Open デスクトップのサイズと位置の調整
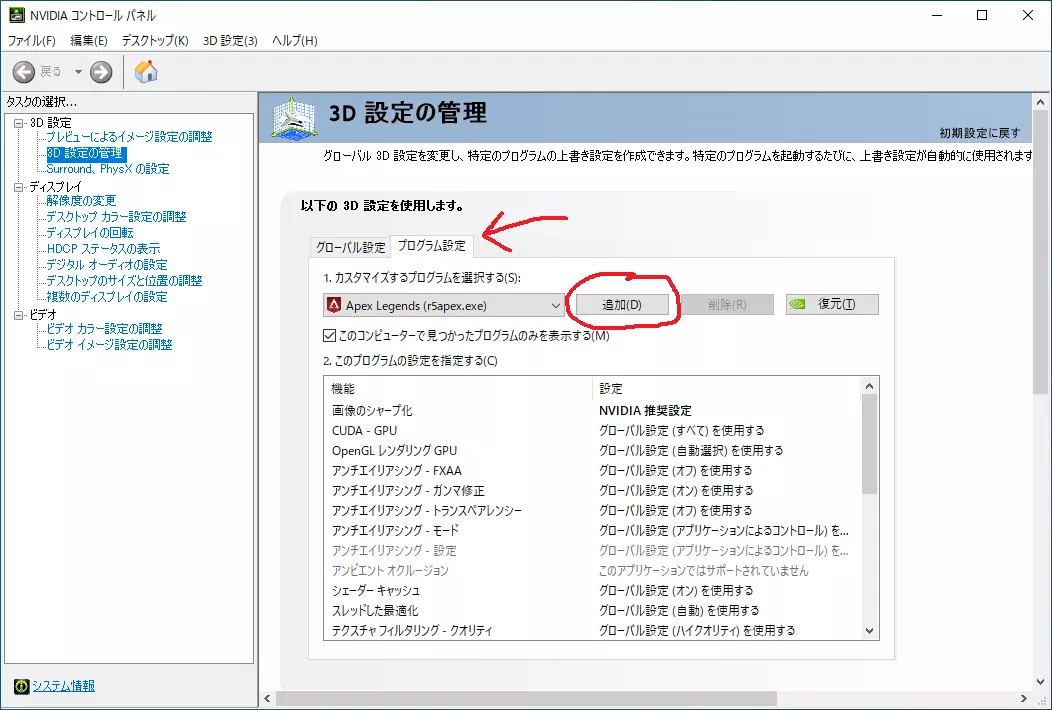 point(124,281)
